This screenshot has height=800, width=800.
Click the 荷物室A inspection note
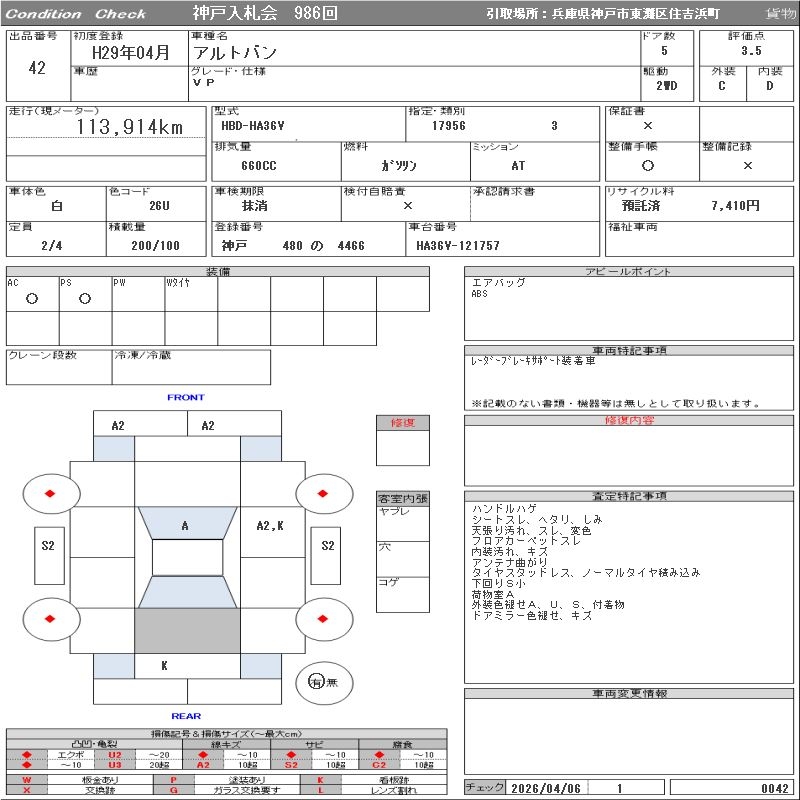[493, 594]
